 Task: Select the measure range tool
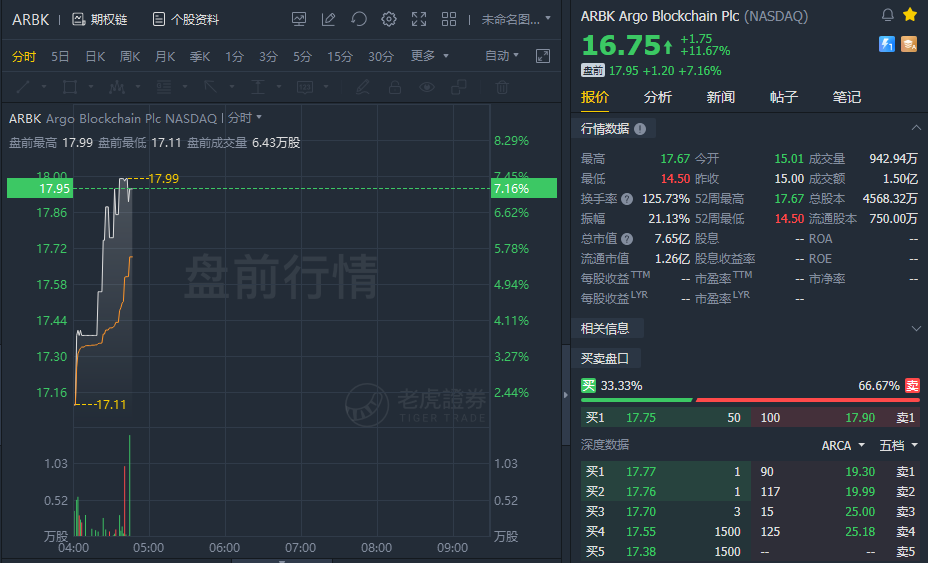pyautogui.click(x=304, y=88)
